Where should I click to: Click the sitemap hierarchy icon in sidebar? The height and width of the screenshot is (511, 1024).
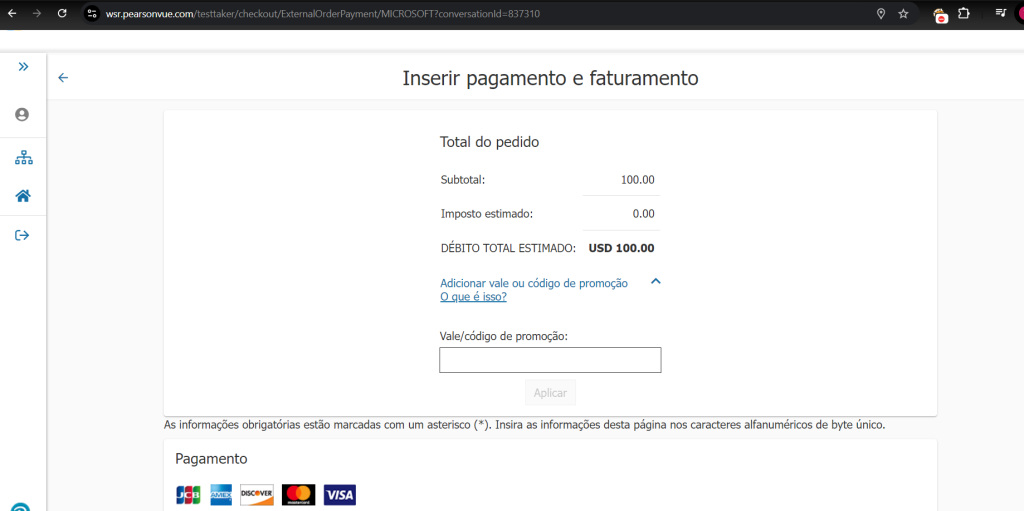[x=23, y=158]
